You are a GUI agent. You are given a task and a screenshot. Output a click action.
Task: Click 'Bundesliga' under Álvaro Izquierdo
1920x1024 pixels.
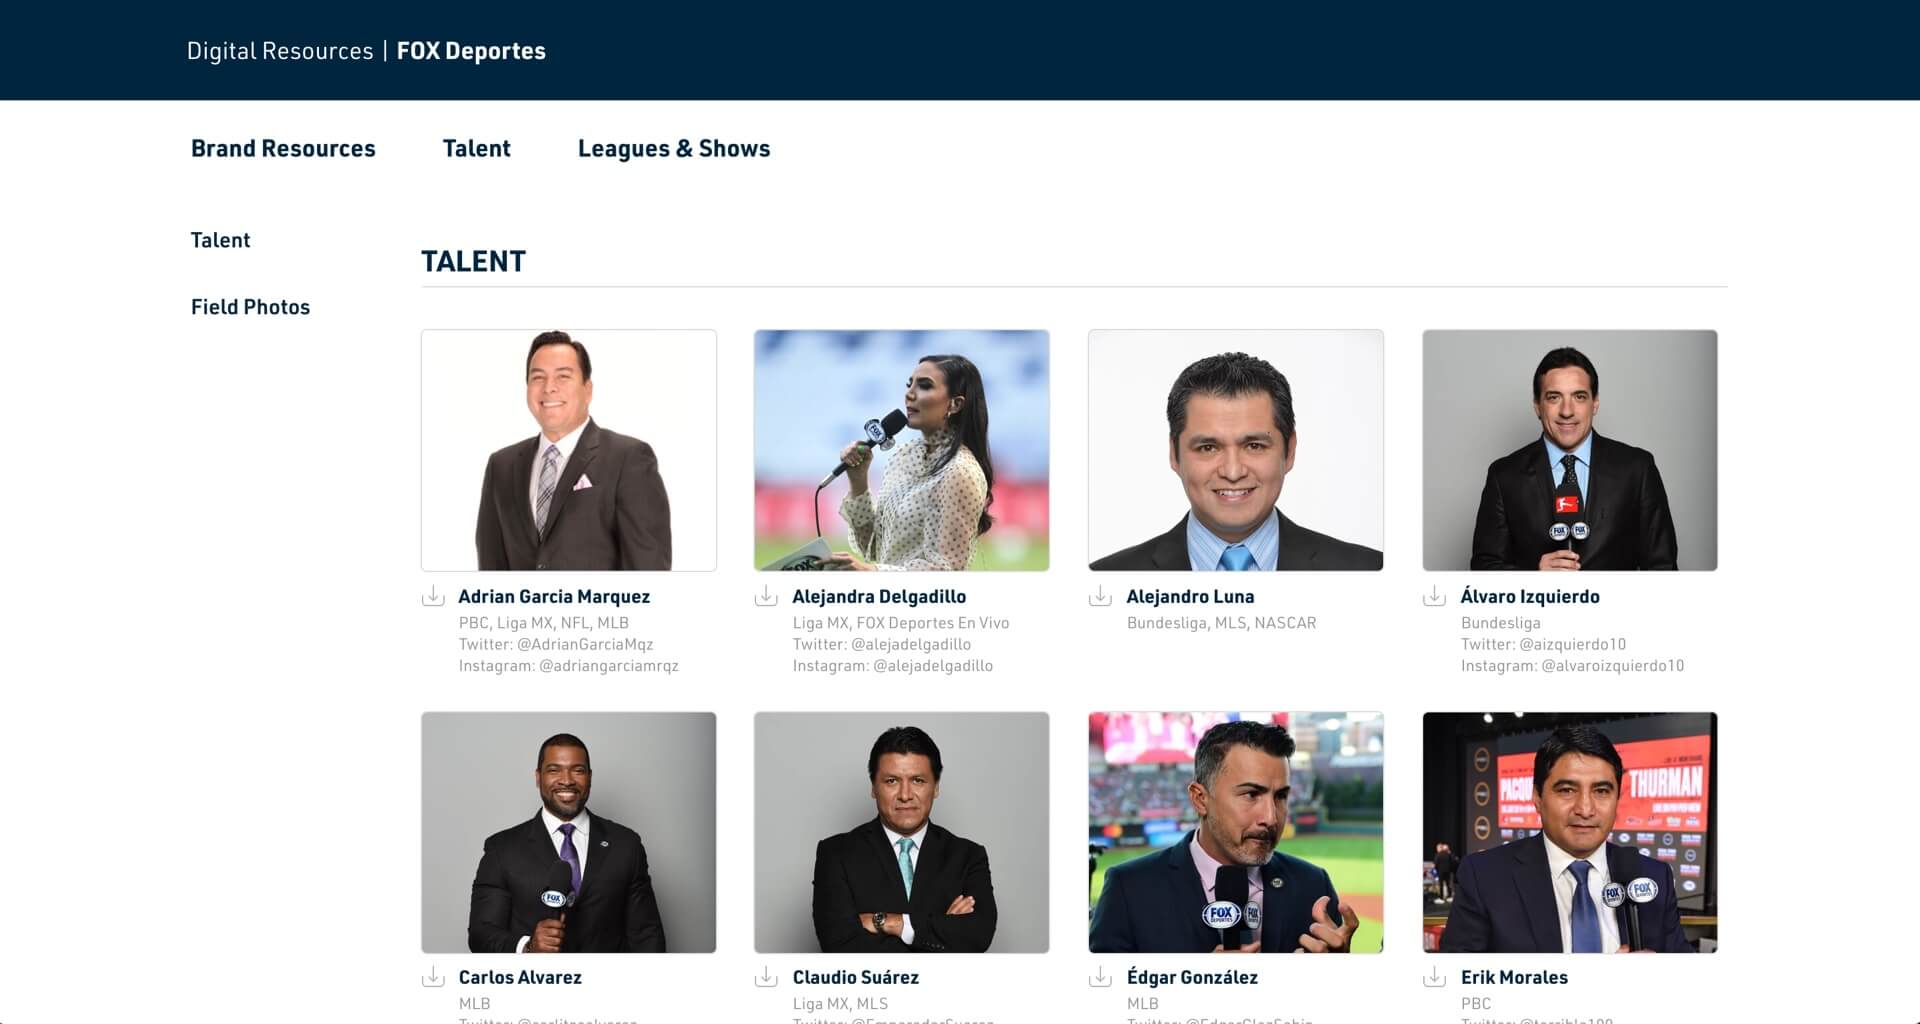[x=1500, y=623]
